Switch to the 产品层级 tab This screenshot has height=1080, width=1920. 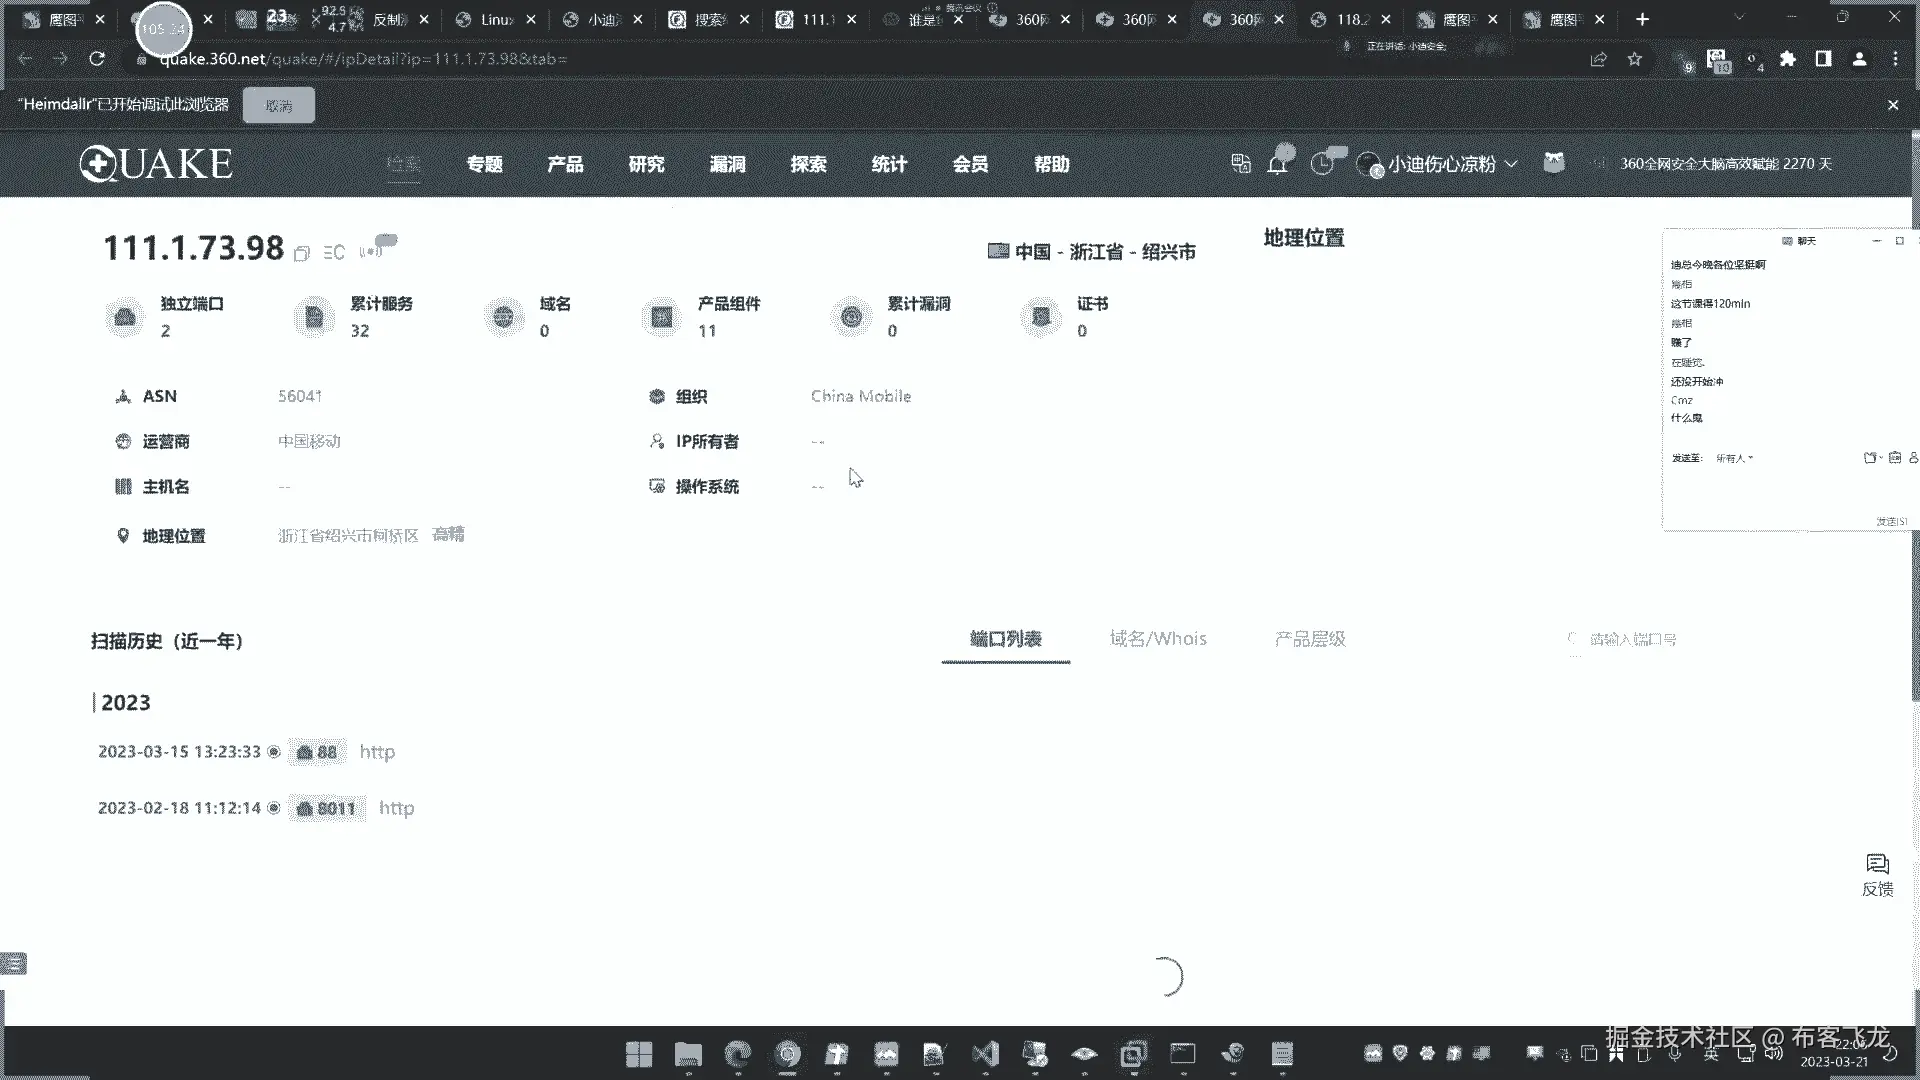coord(1310,639)
